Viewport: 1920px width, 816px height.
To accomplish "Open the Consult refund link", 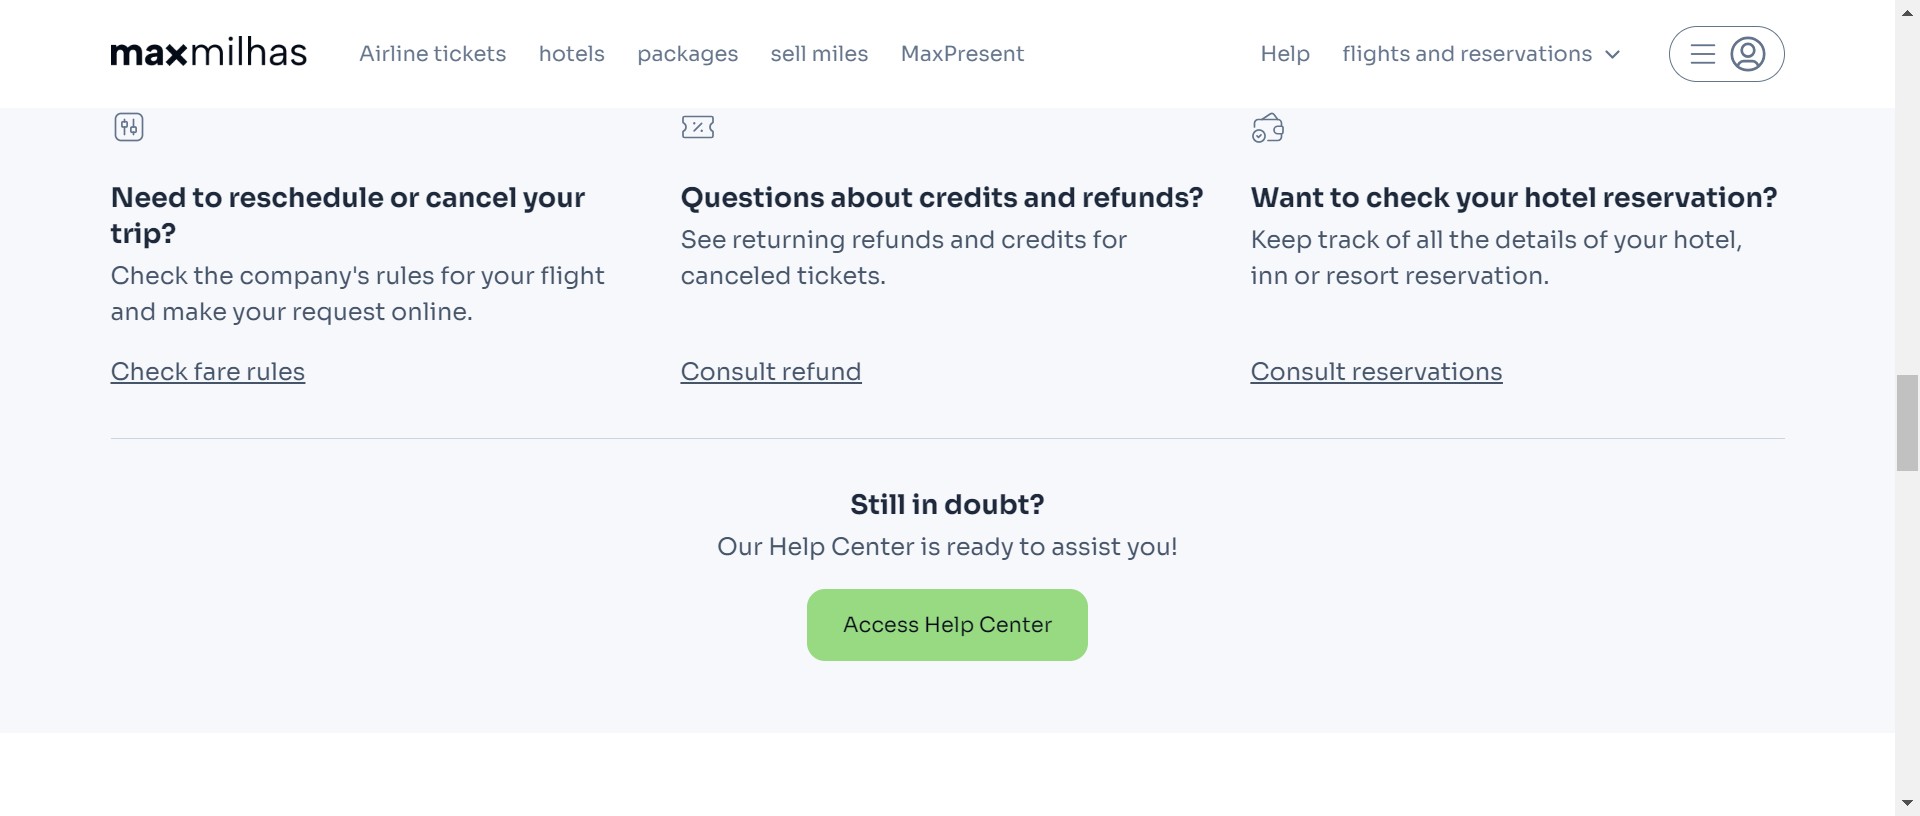I will pyautogui.click(x=770, y=372).
